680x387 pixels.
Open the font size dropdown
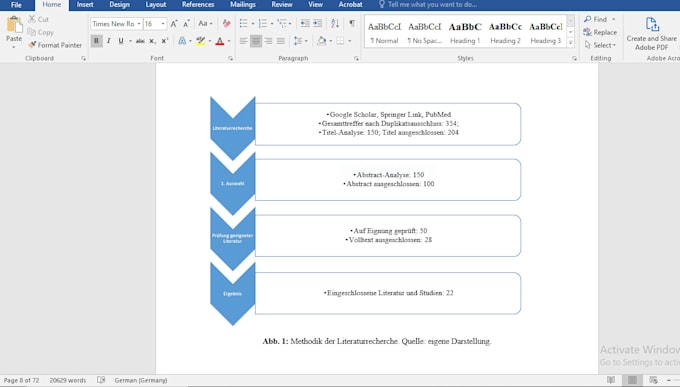coord(163,23)
